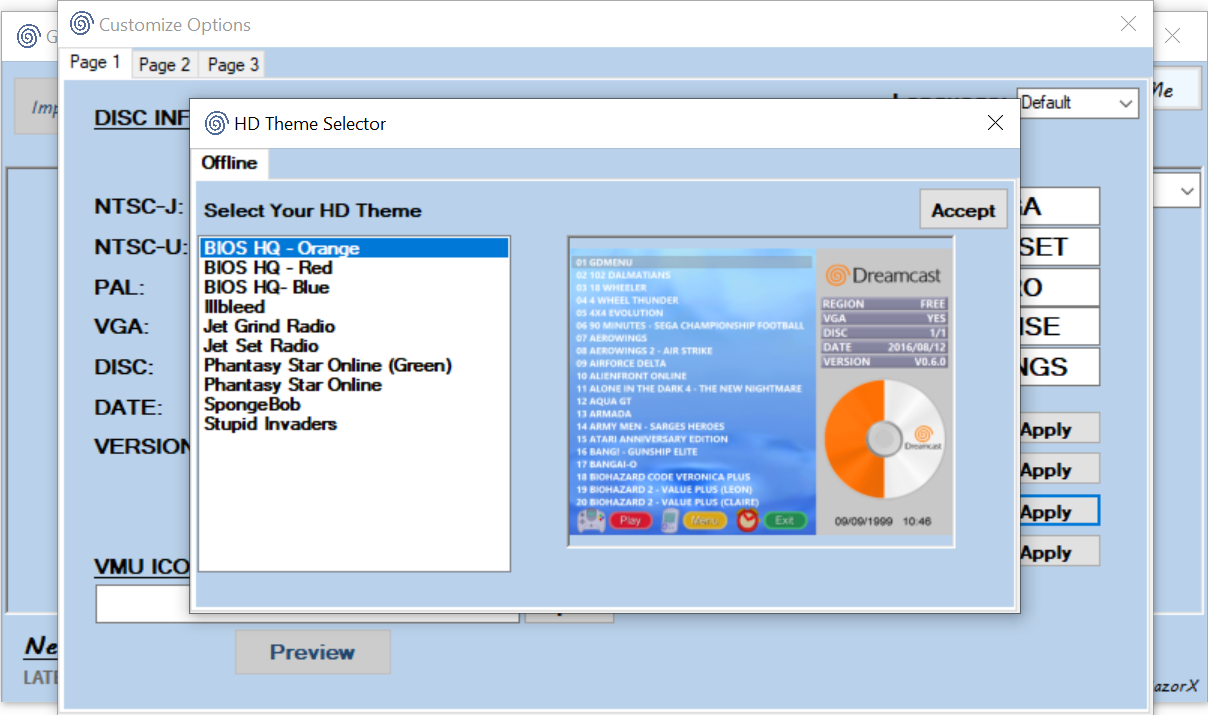Pick the plain Phantasy Star Online theme

coord(355,385)
